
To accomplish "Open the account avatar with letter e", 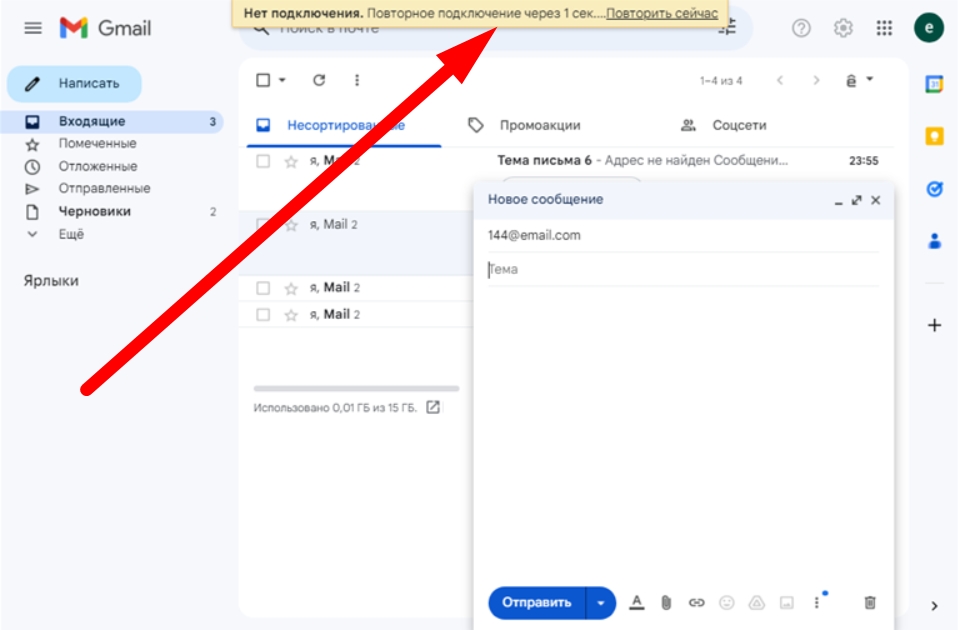I will tap(929, 28).
